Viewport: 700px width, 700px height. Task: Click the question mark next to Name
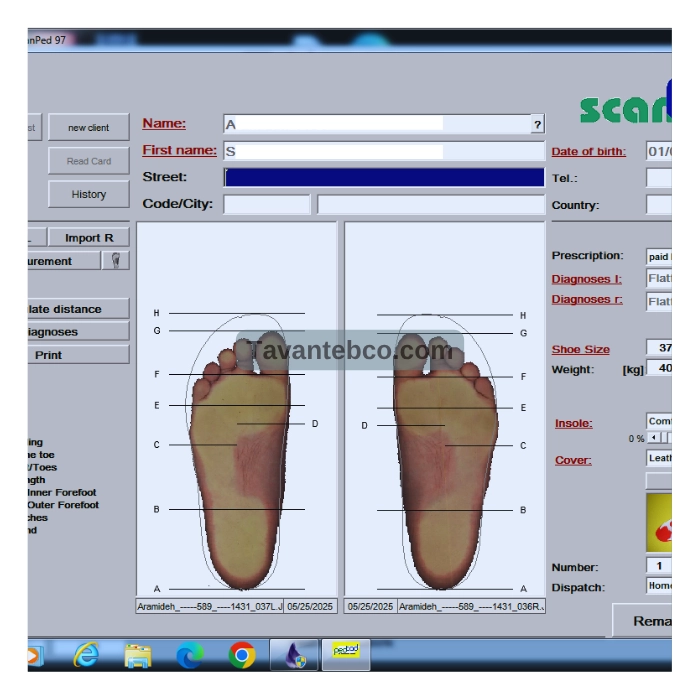537,125
